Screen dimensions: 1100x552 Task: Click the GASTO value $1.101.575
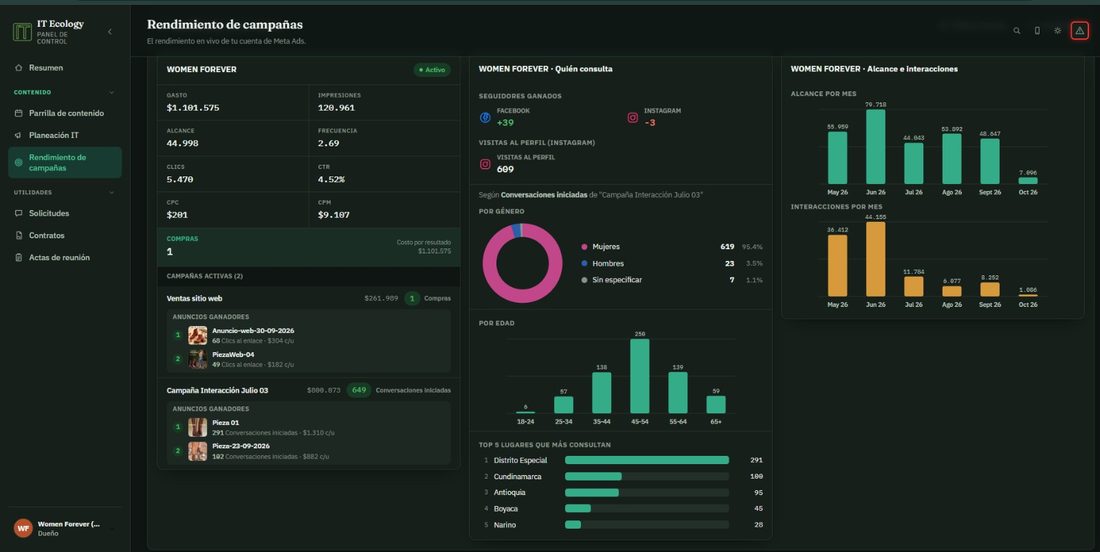click(193, 108)
